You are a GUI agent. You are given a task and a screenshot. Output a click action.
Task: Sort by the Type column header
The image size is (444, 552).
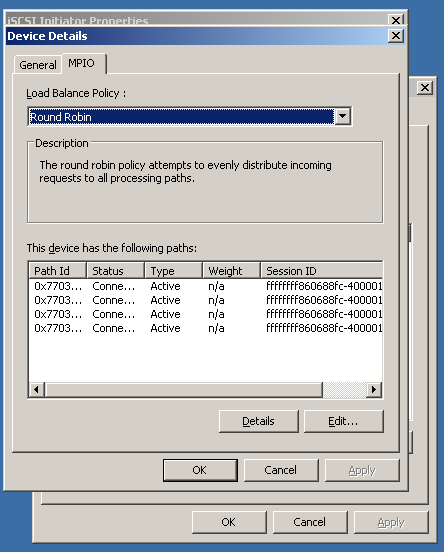[x=174, y=271]
